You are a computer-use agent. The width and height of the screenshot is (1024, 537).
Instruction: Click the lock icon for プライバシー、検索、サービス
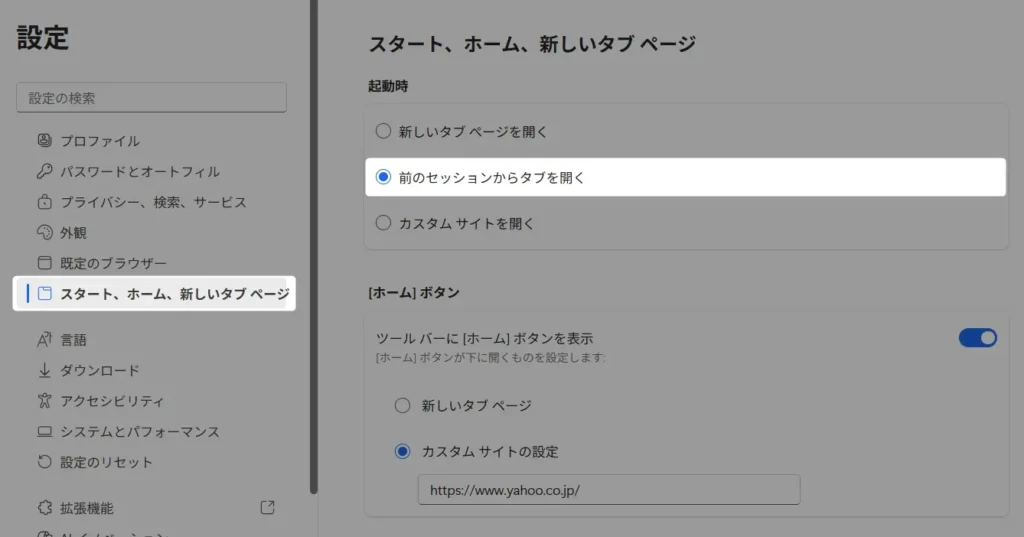(x=44, y=202)
